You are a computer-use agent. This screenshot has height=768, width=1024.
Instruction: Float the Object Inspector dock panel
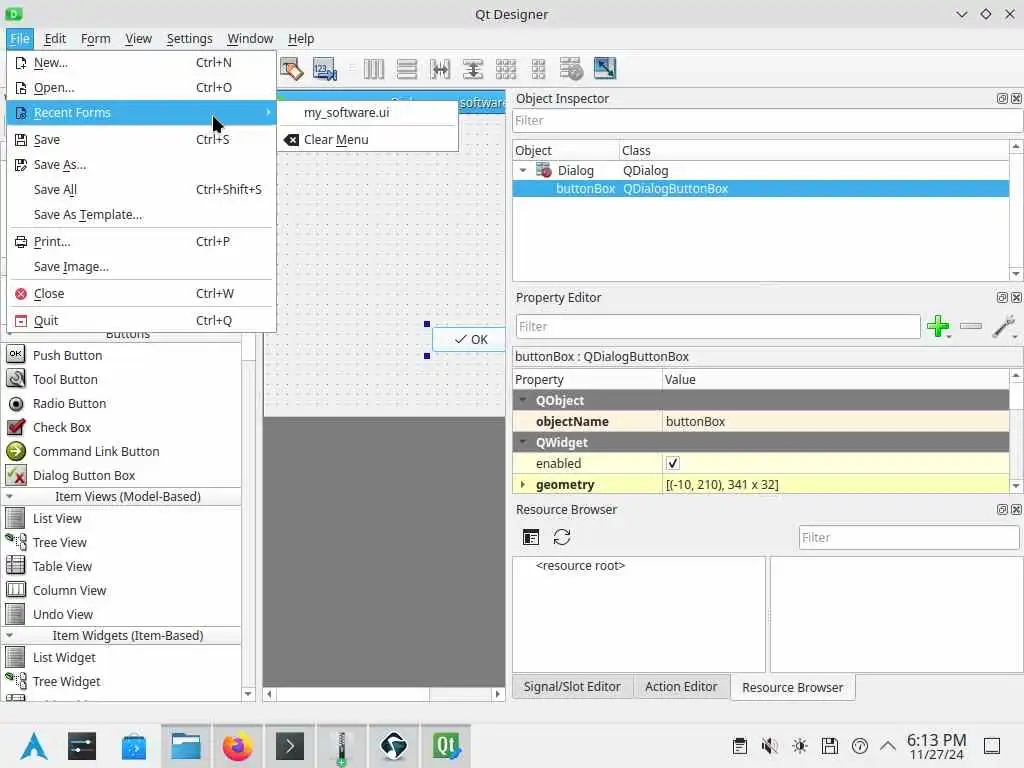tap(1002, 98)
